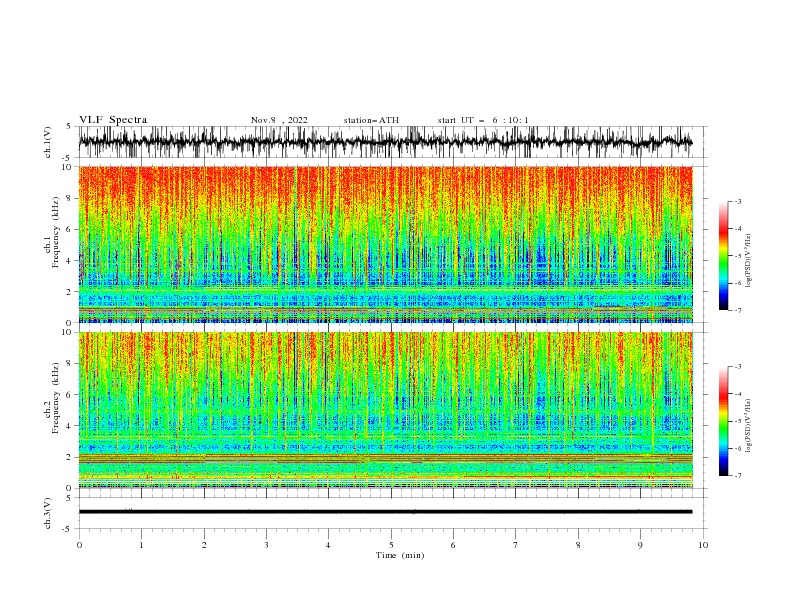Click the time axis tick label '0'
The image size is (792, 612).
(x=79, y=545)
